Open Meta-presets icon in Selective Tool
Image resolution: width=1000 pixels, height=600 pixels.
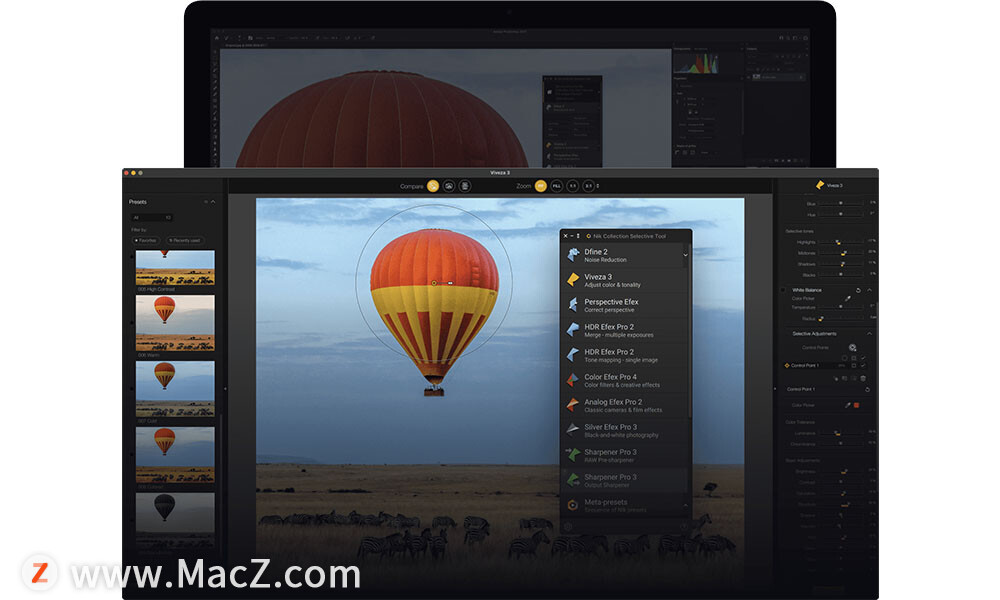(573, 505)
